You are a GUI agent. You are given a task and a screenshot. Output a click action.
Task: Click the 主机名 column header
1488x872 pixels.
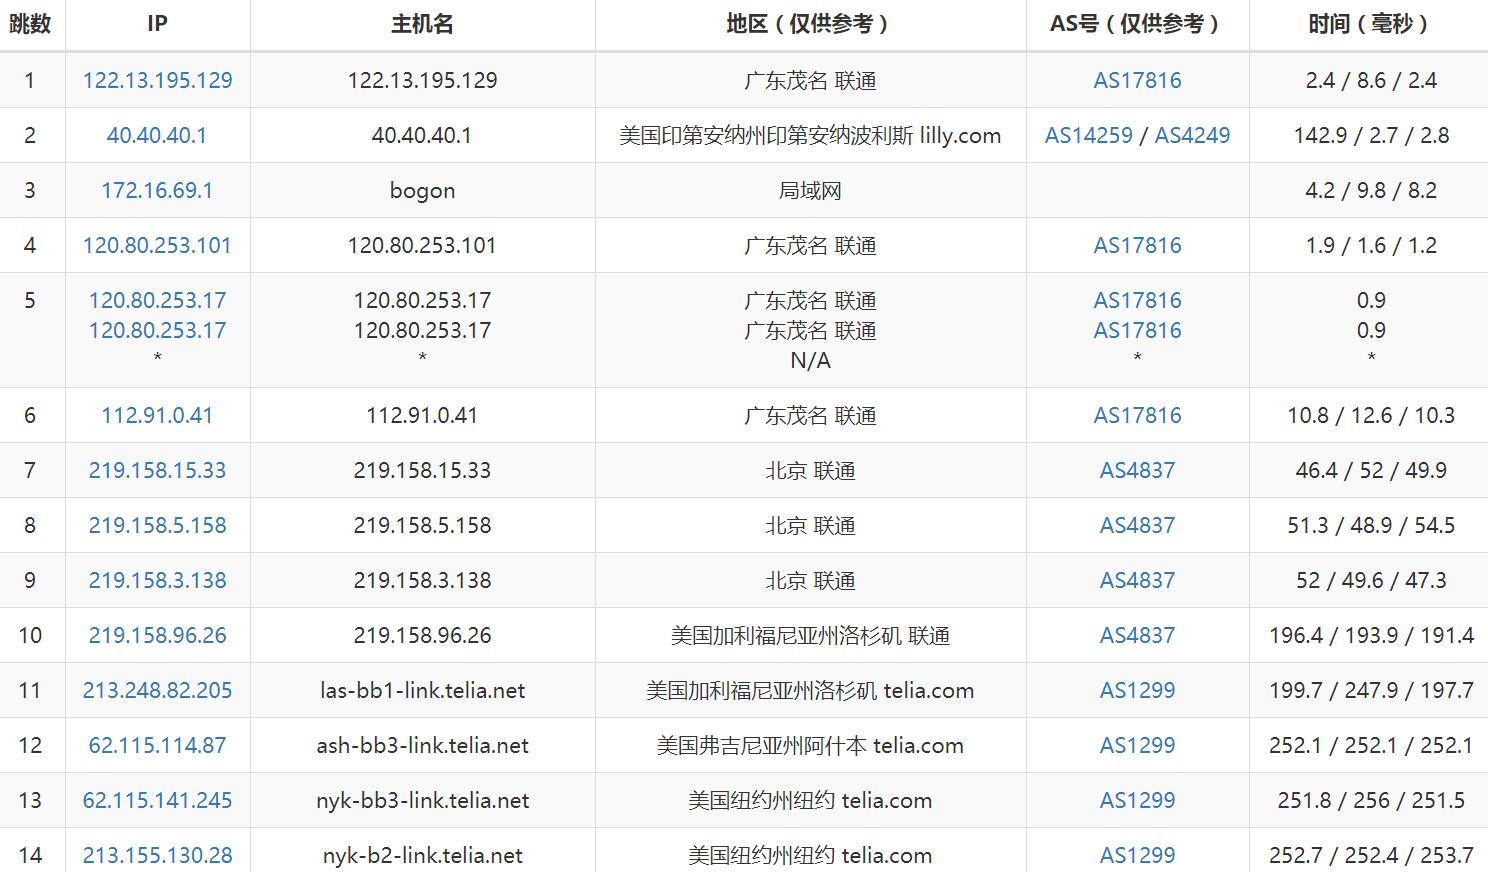click(x=422, y=24)
